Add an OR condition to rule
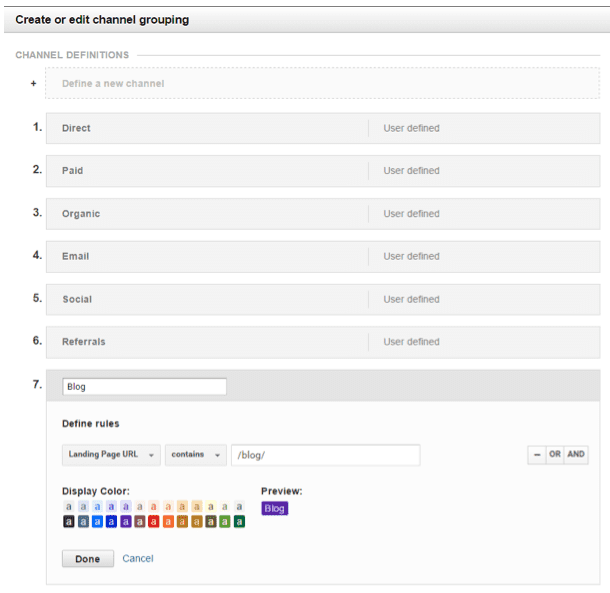 coord(555,455)
